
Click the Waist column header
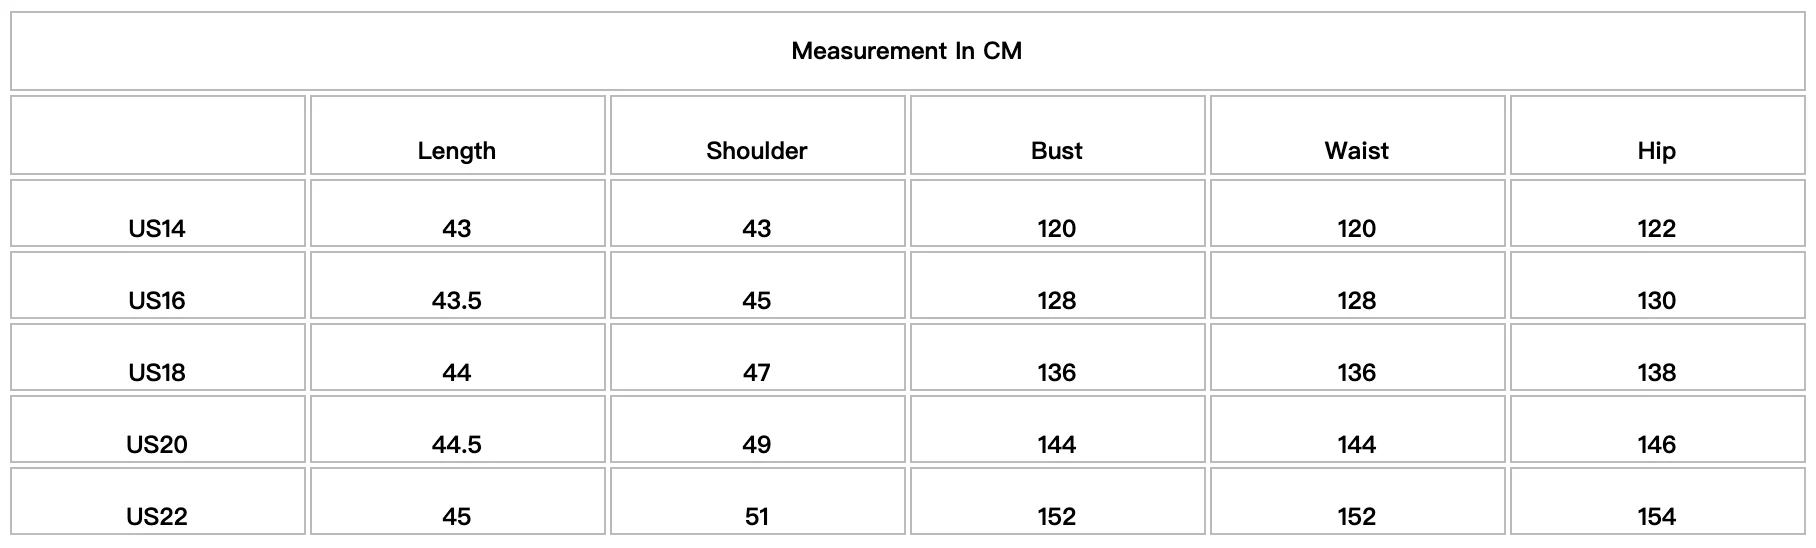coord(1357,151)
